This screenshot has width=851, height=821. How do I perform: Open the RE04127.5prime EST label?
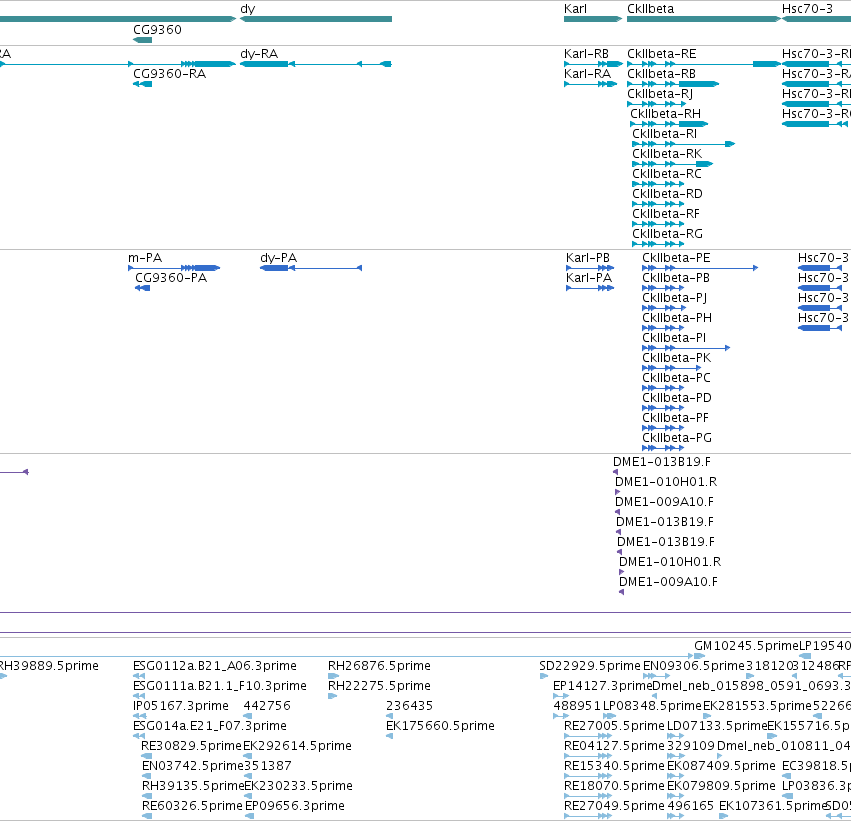(614, 746)
